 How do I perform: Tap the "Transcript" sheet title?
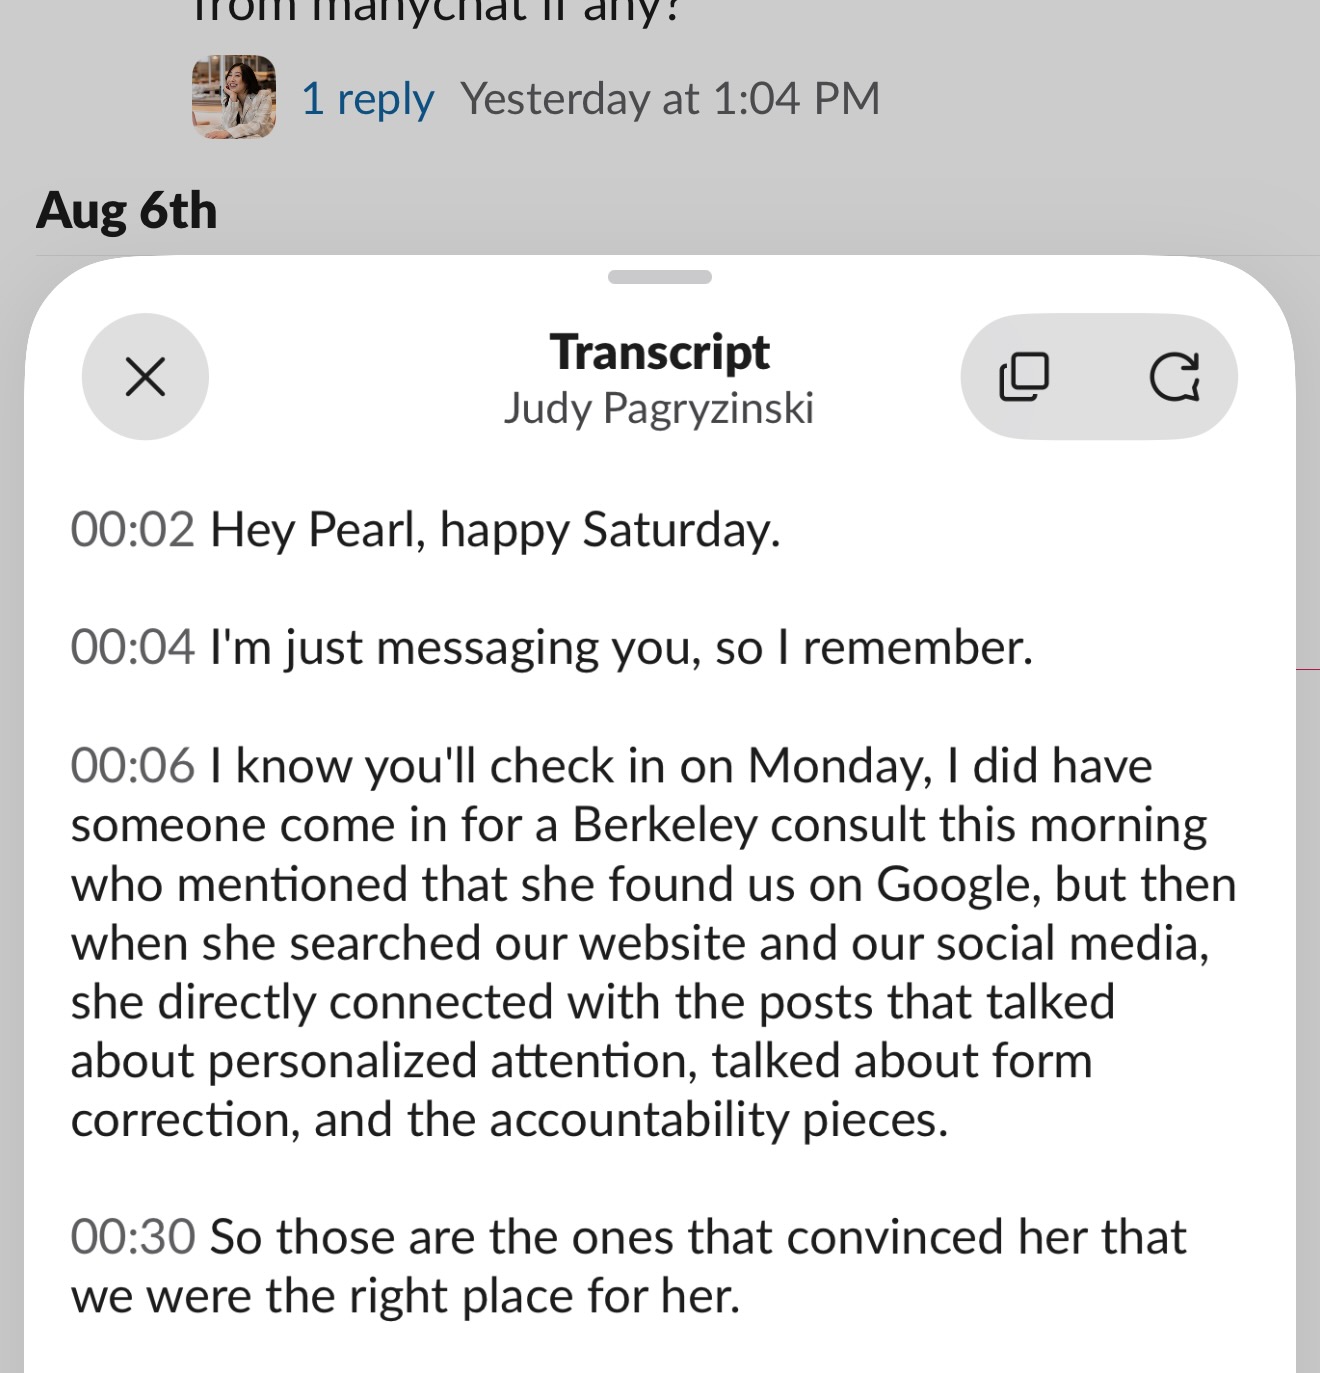(x=660, y=352)
